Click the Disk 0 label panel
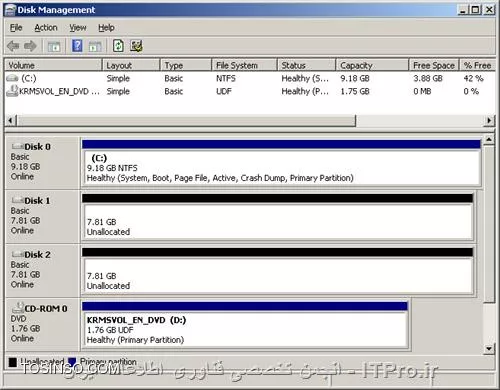The image size is (500, 390). coord(43,162)
